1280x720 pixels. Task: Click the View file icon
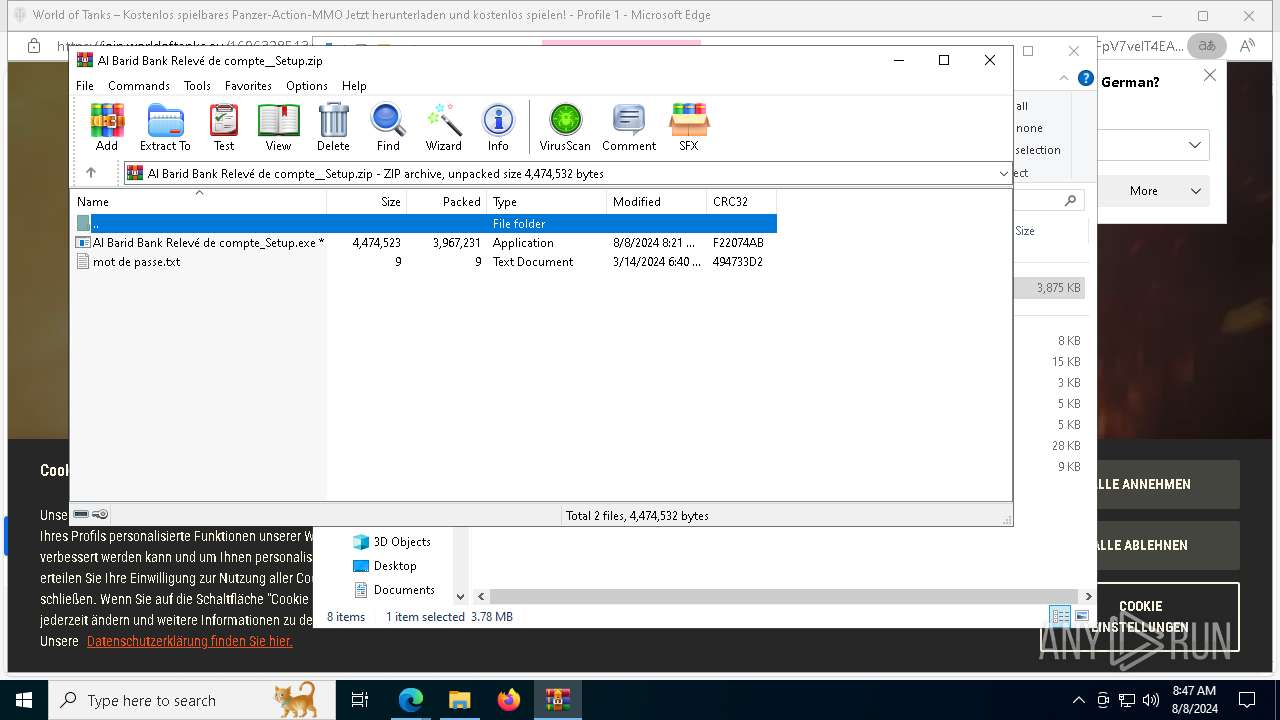[x=278, y=127]
